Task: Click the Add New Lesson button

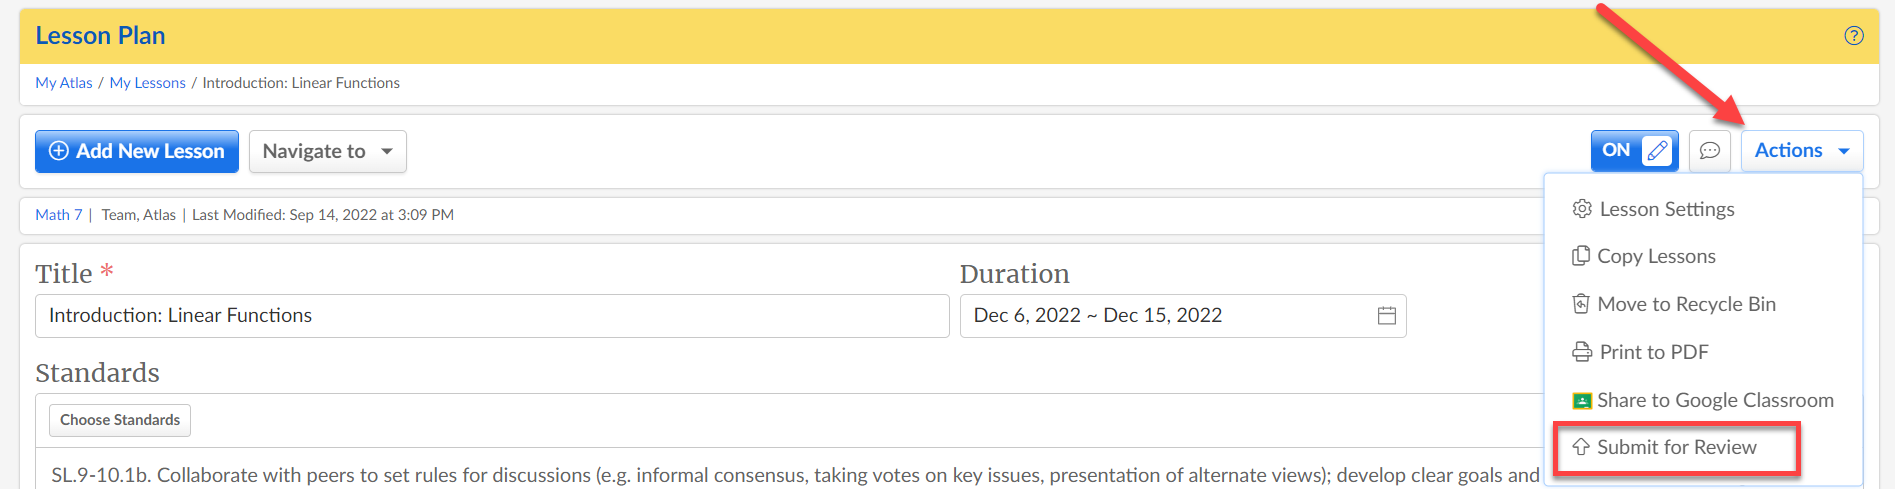Action: 137,151
